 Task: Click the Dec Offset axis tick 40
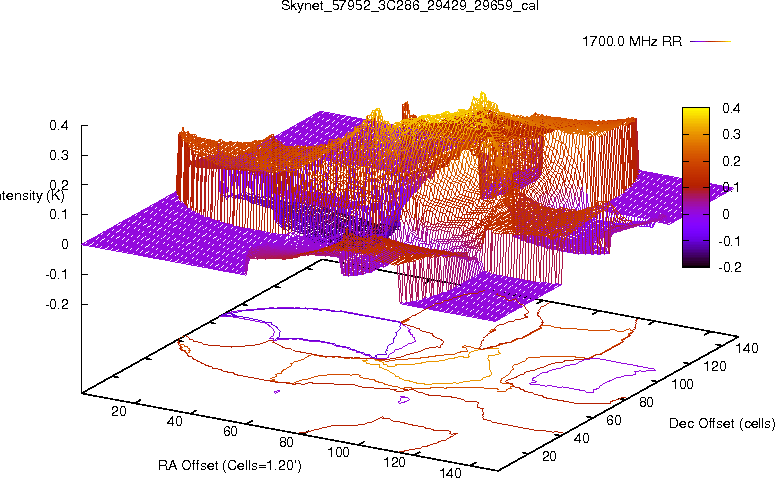click(x=581, y=438)
